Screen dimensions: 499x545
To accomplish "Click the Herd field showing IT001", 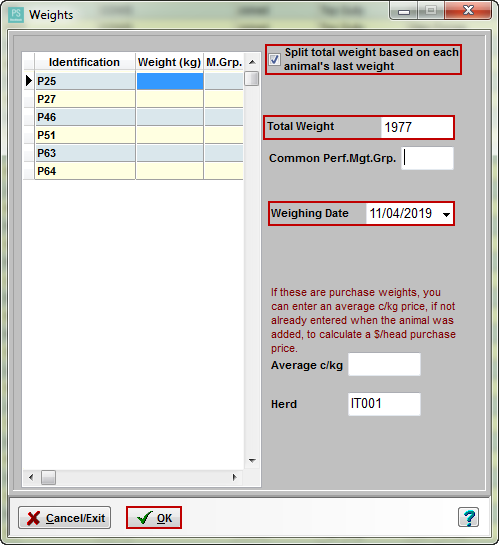I will (x=384, y=404).
